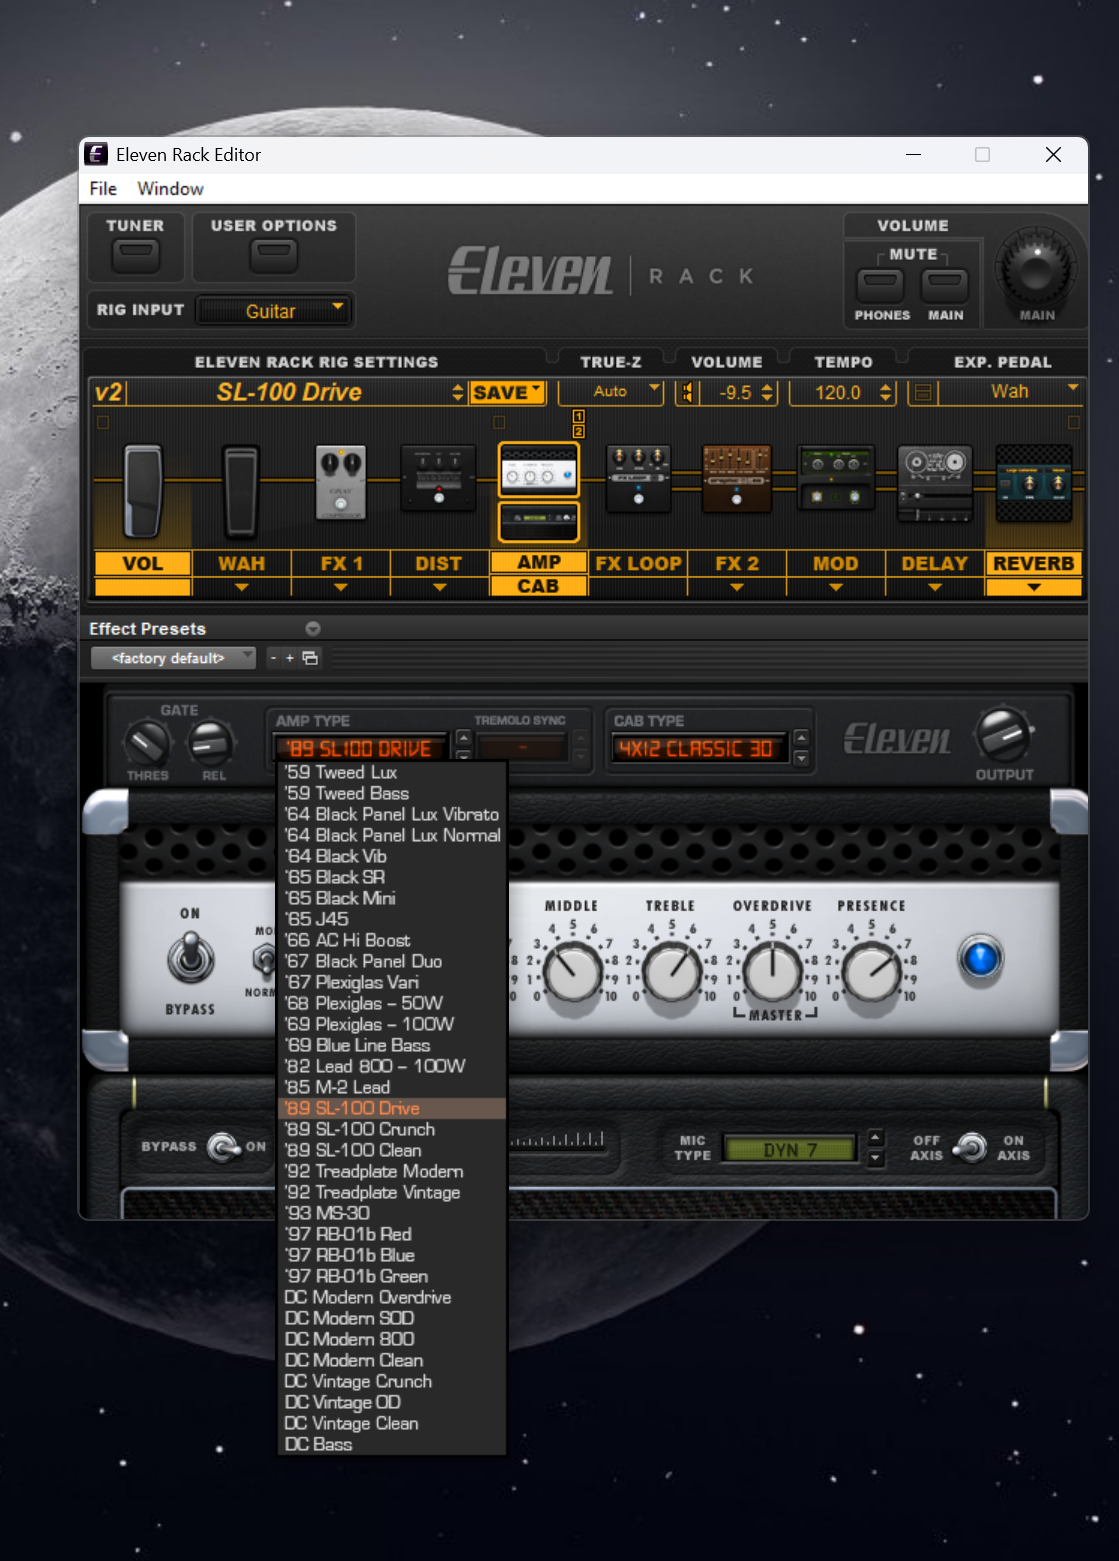Click the copy settings icon in Effect Presets

tap(310, 658)
